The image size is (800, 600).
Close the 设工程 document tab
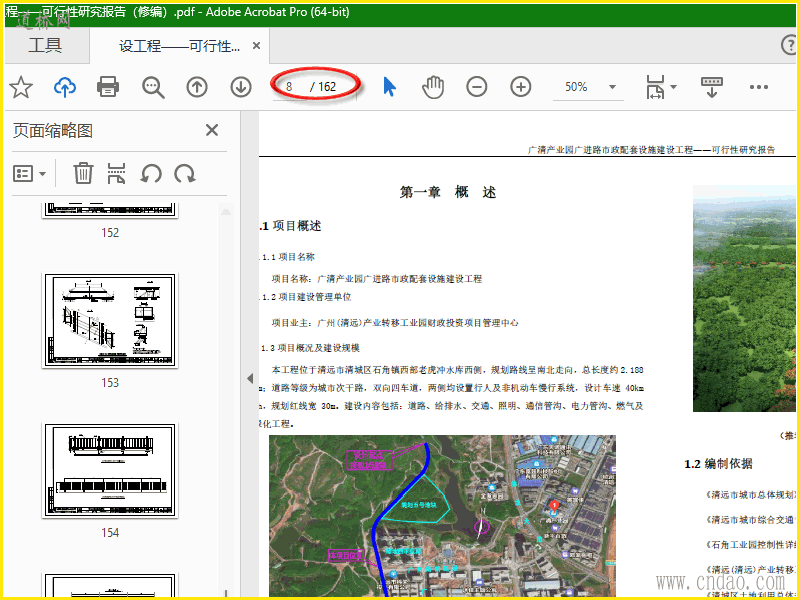pos(257,46)
